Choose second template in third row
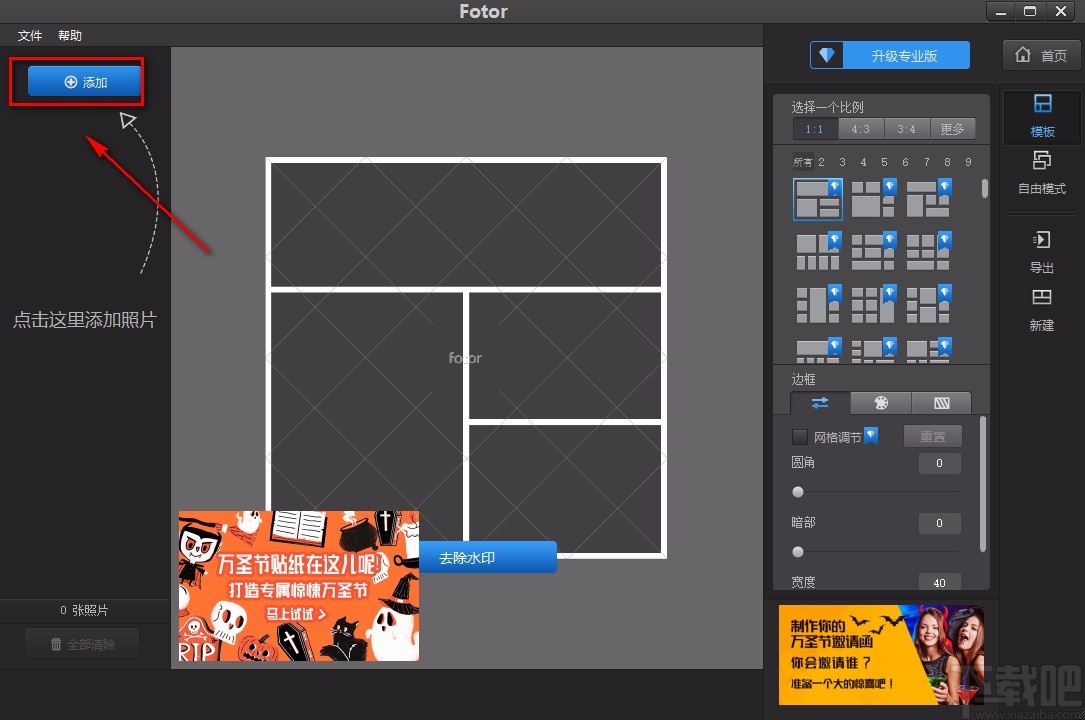This screenshot has width=1085, height=720. pyautogui.click(x=873, y=304)
